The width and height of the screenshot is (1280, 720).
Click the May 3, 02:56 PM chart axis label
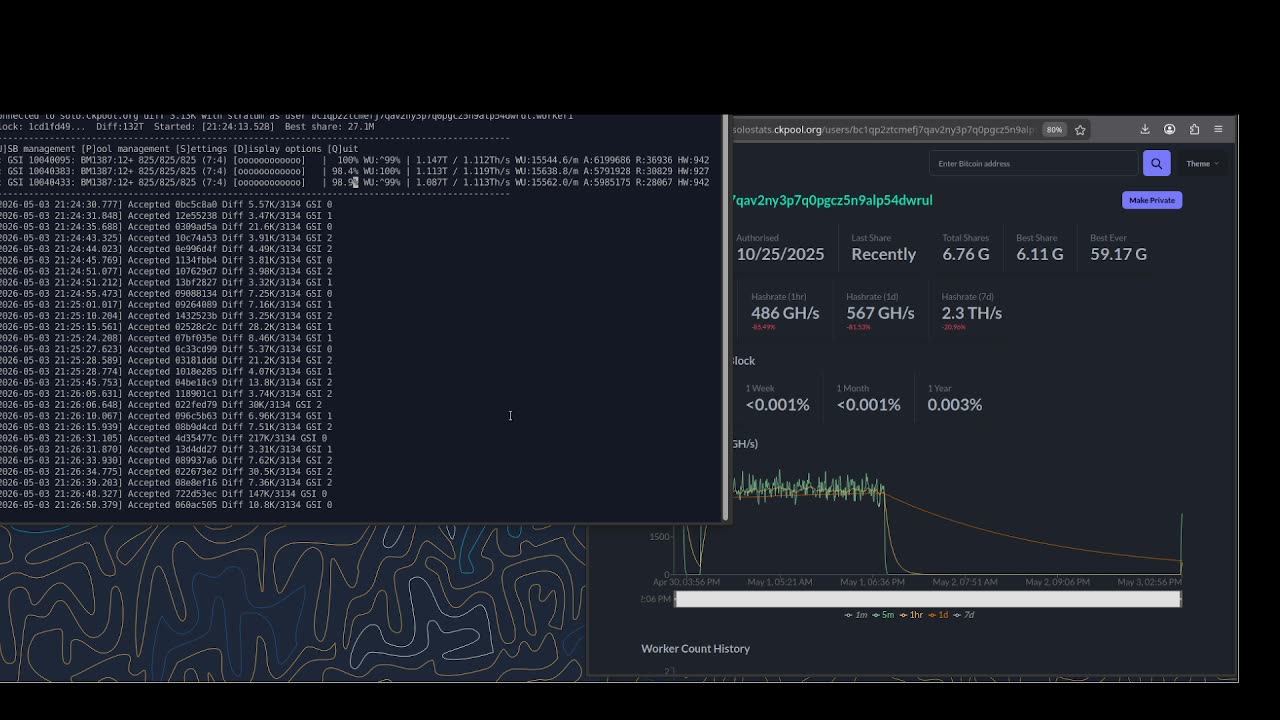click(1149, 581)
